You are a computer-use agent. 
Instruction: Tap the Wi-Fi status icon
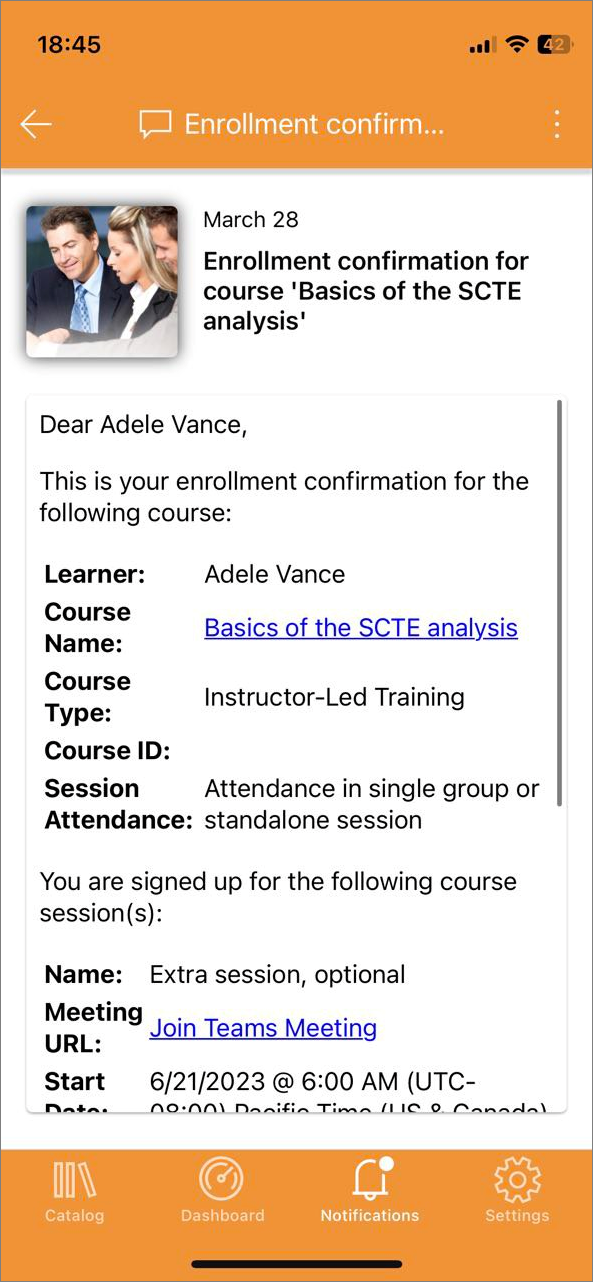(516, 45)
